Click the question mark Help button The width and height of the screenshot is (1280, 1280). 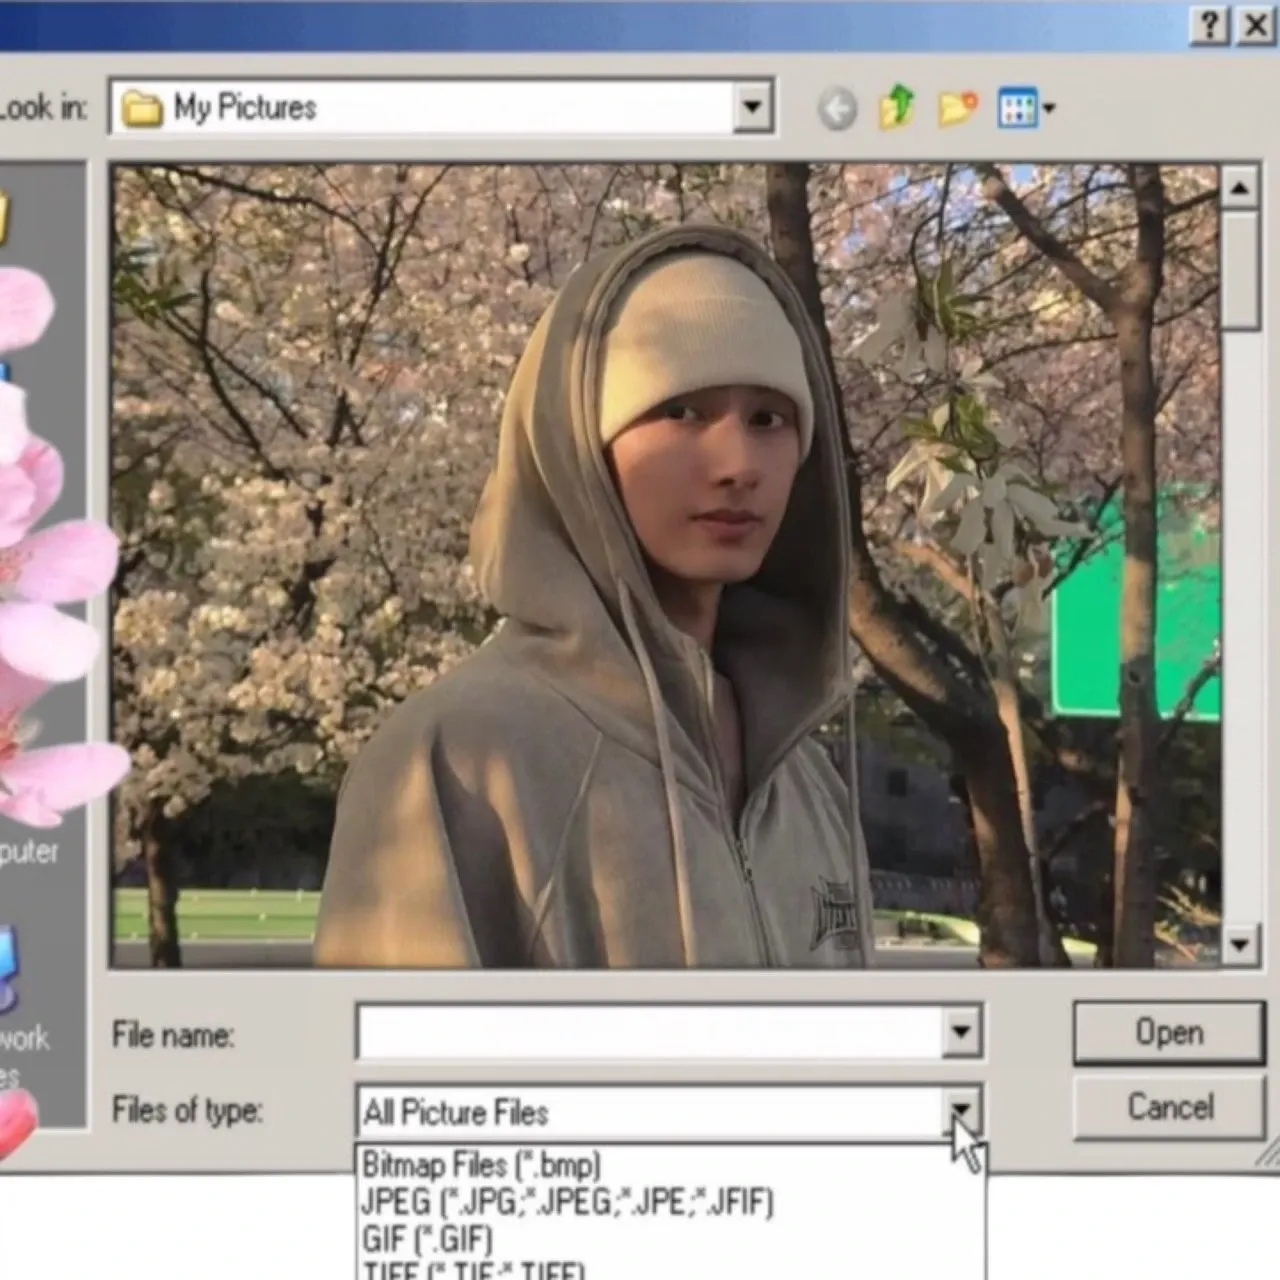click(x=1209, y=25)
